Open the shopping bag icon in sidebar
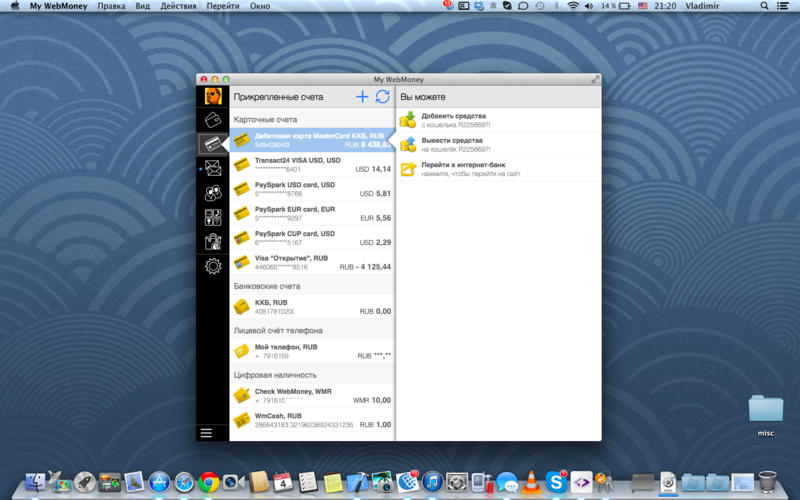Screen dimensions: 800x500 (213, 241)
